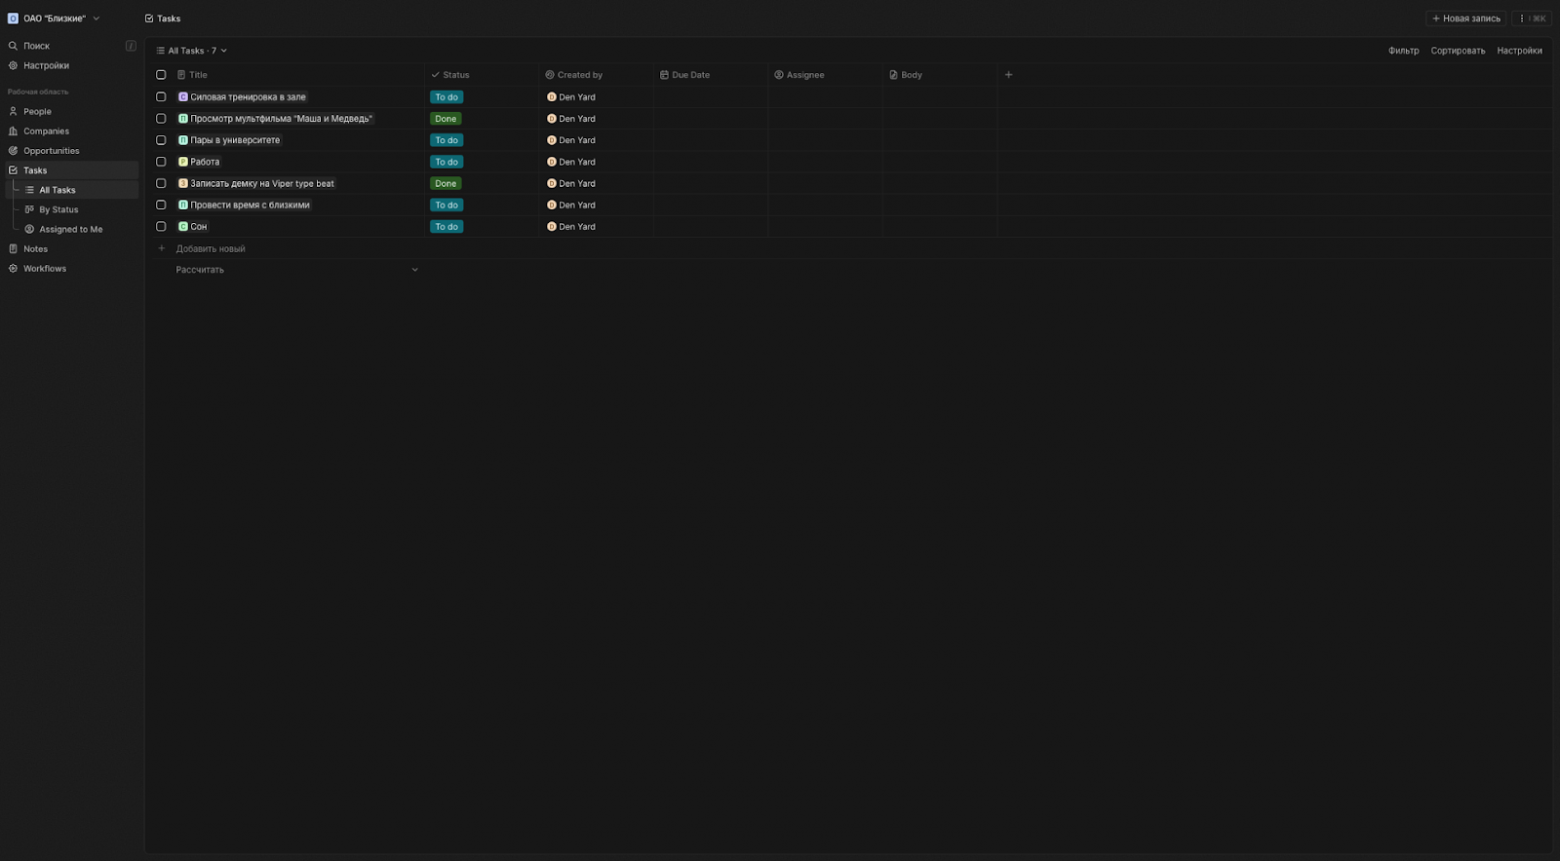The image size is (1560, 861).
Task: Expand the Рассчитать dropdown under the table
Action: (414, 270)
